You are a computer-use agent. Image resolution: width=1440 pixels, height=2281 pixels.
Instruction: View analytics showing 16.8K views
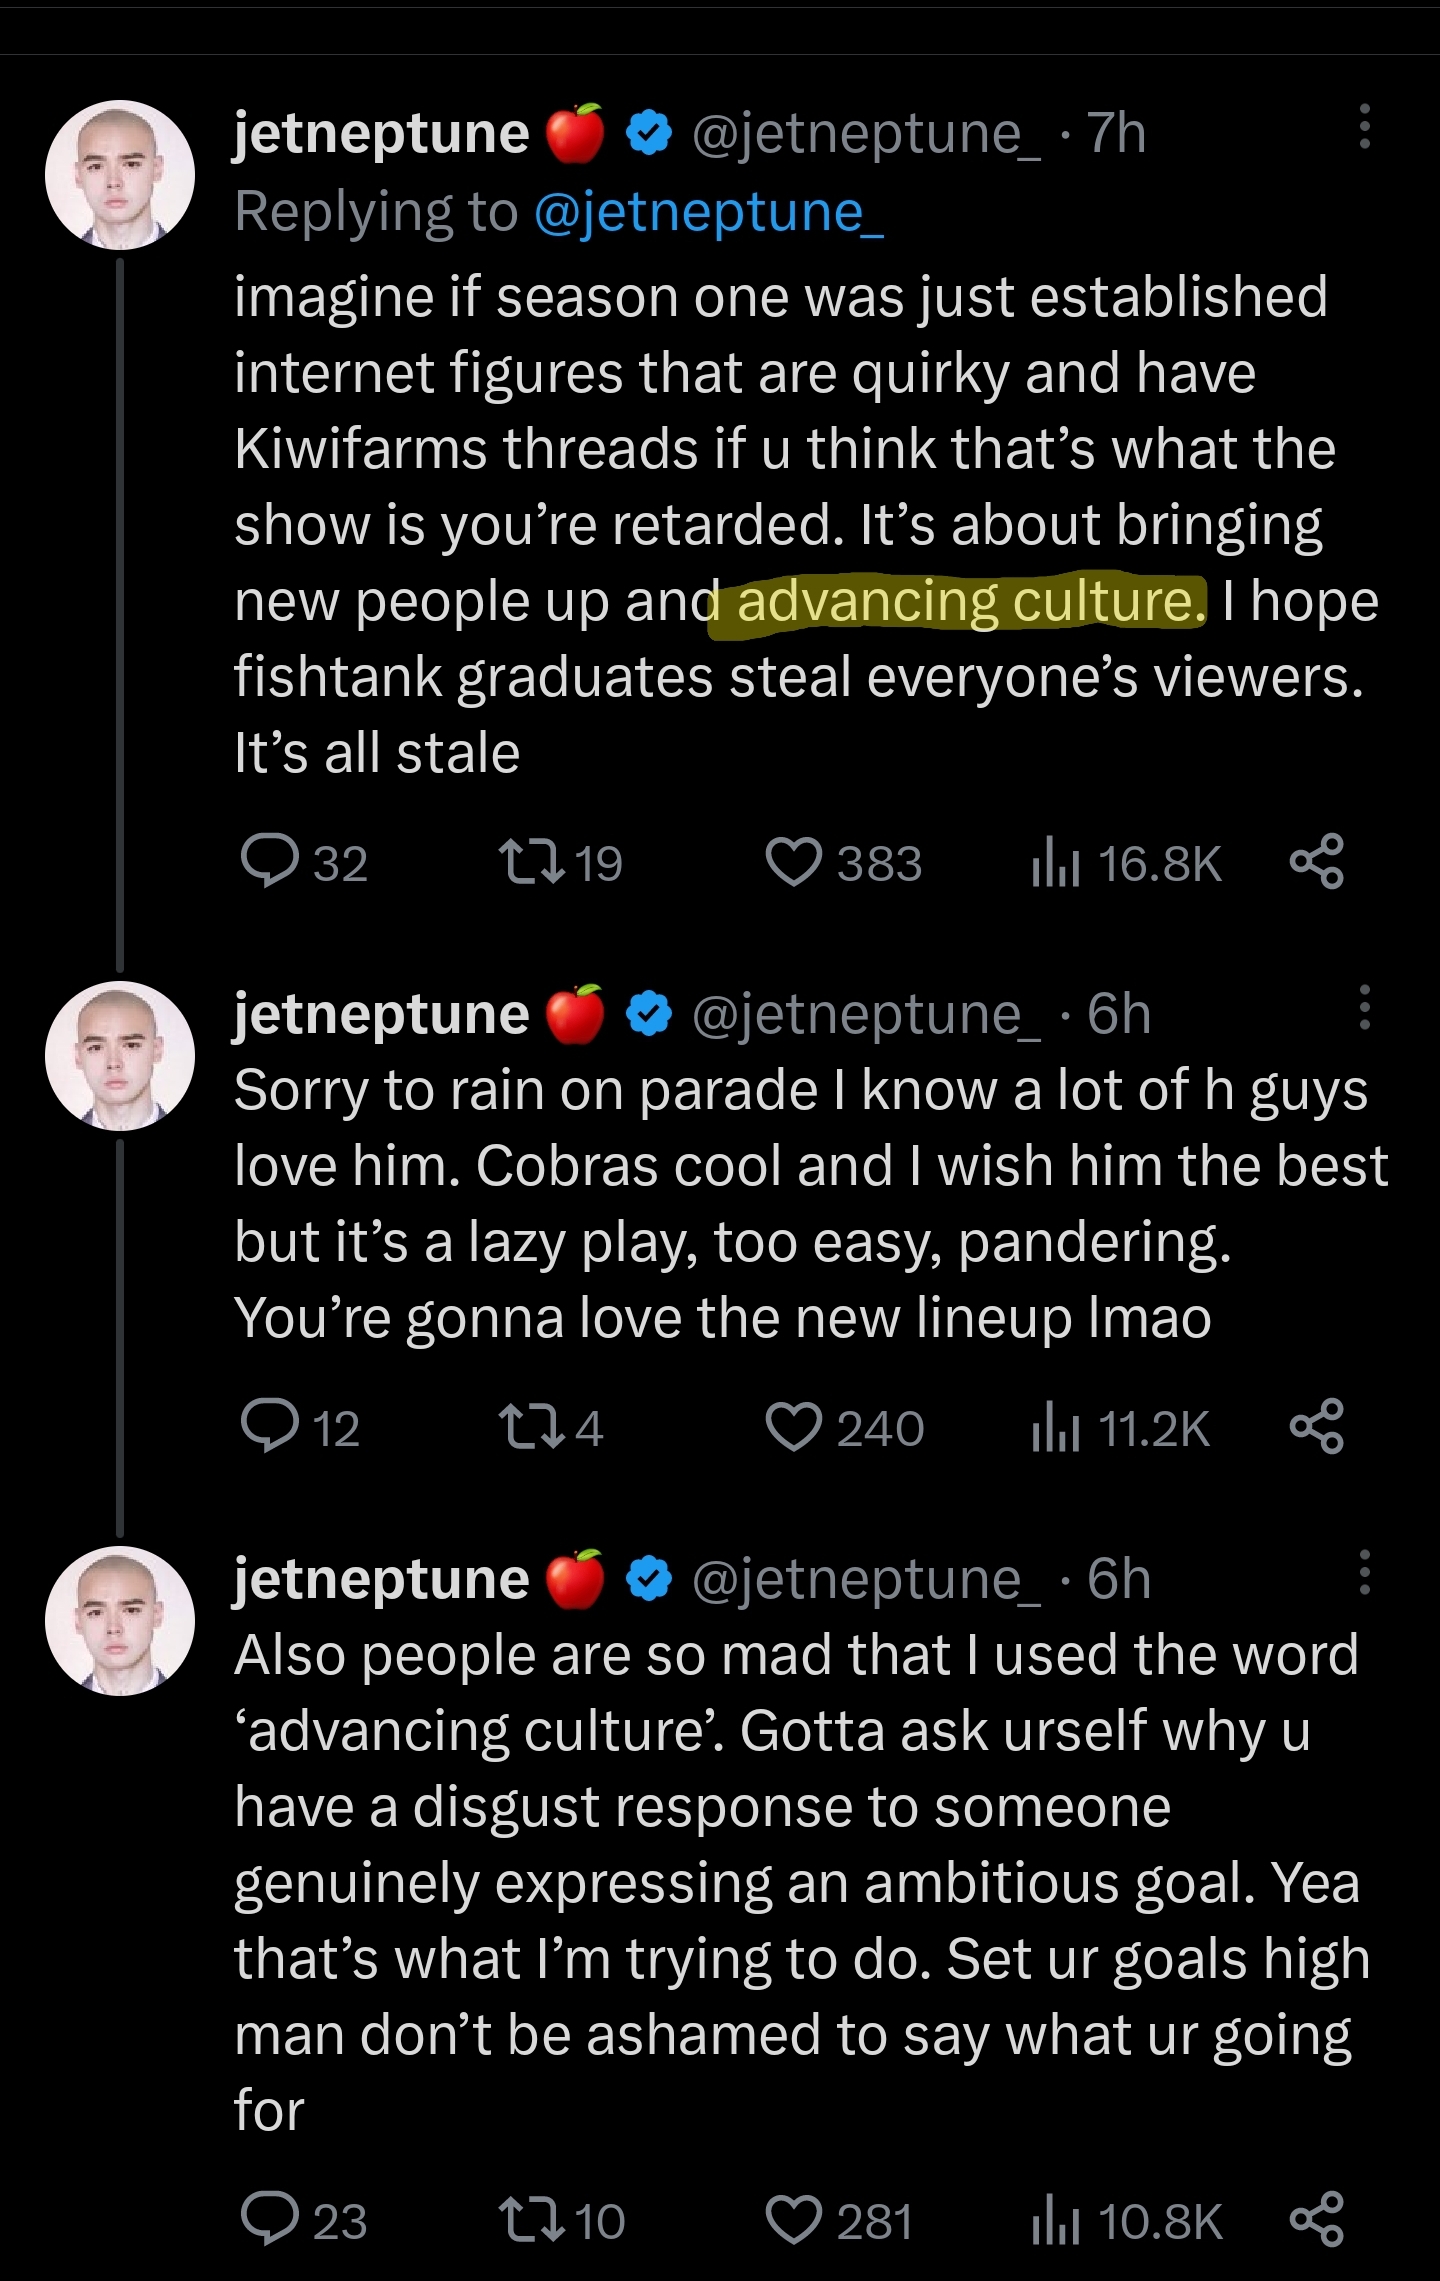tap(1126, 864)
